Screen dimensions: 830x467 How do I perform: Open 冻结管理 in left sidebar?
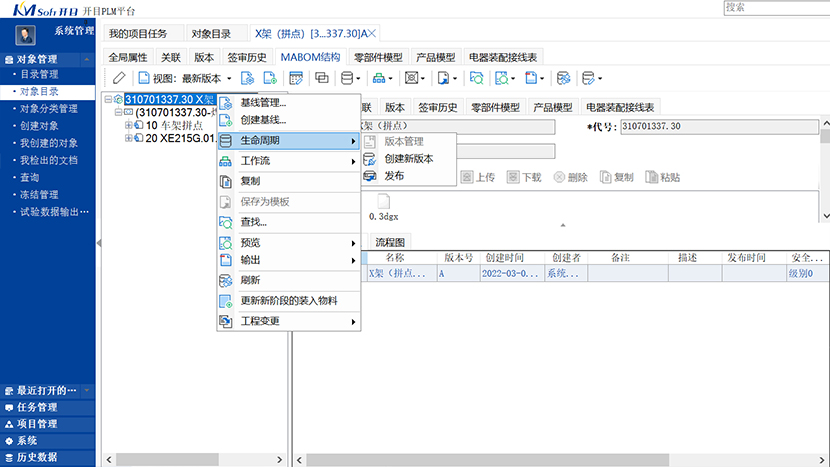pyautogui.click(x=40, y=194)
